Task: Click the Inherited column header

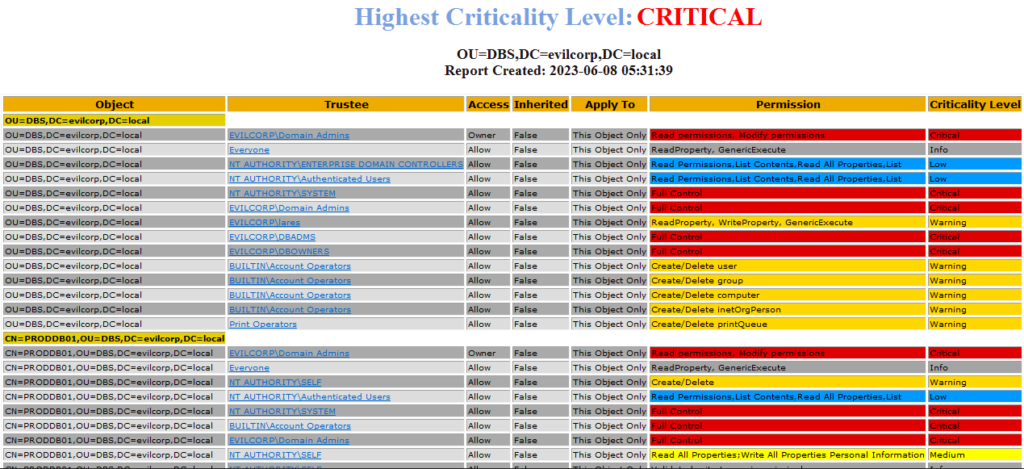Action: (541, 105)
